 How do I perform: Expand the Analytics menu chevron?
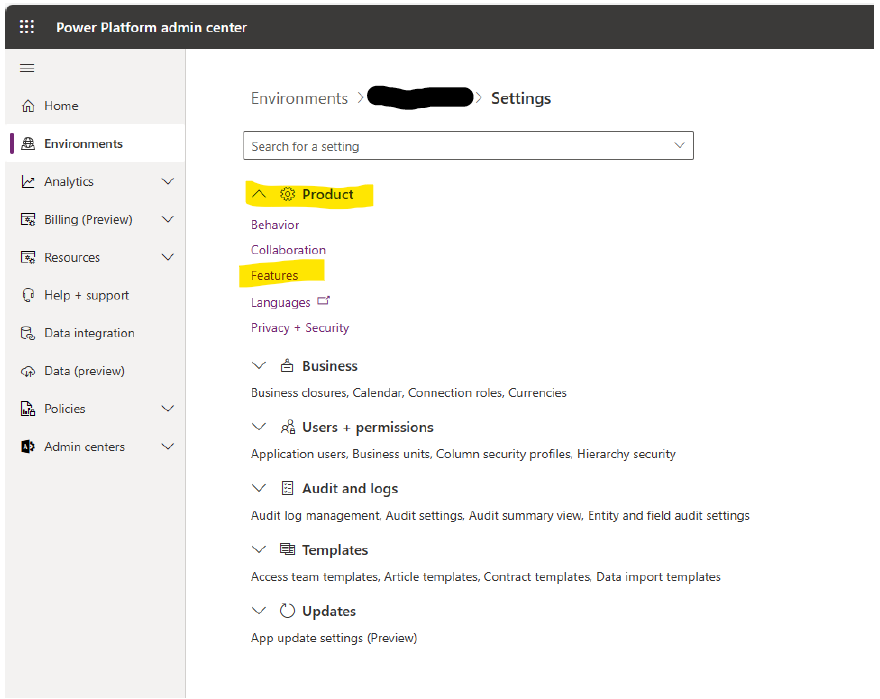pos(167,181)
